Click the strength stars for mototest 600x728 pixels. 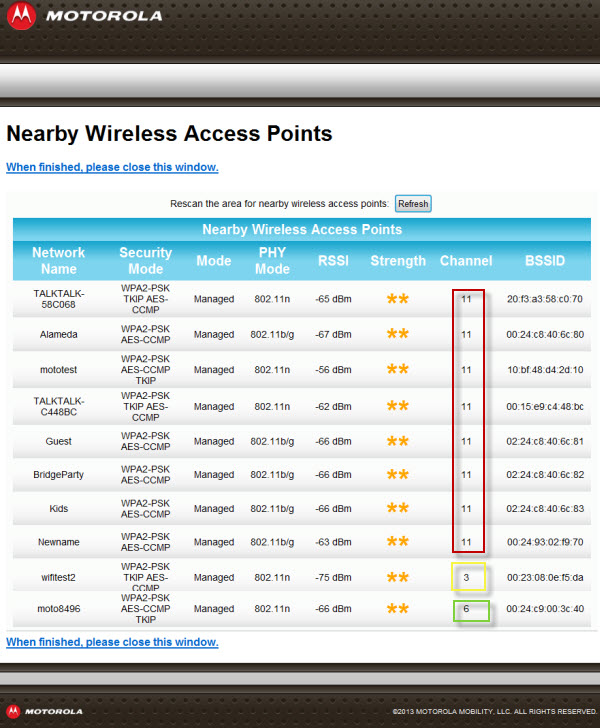point(397,369)
